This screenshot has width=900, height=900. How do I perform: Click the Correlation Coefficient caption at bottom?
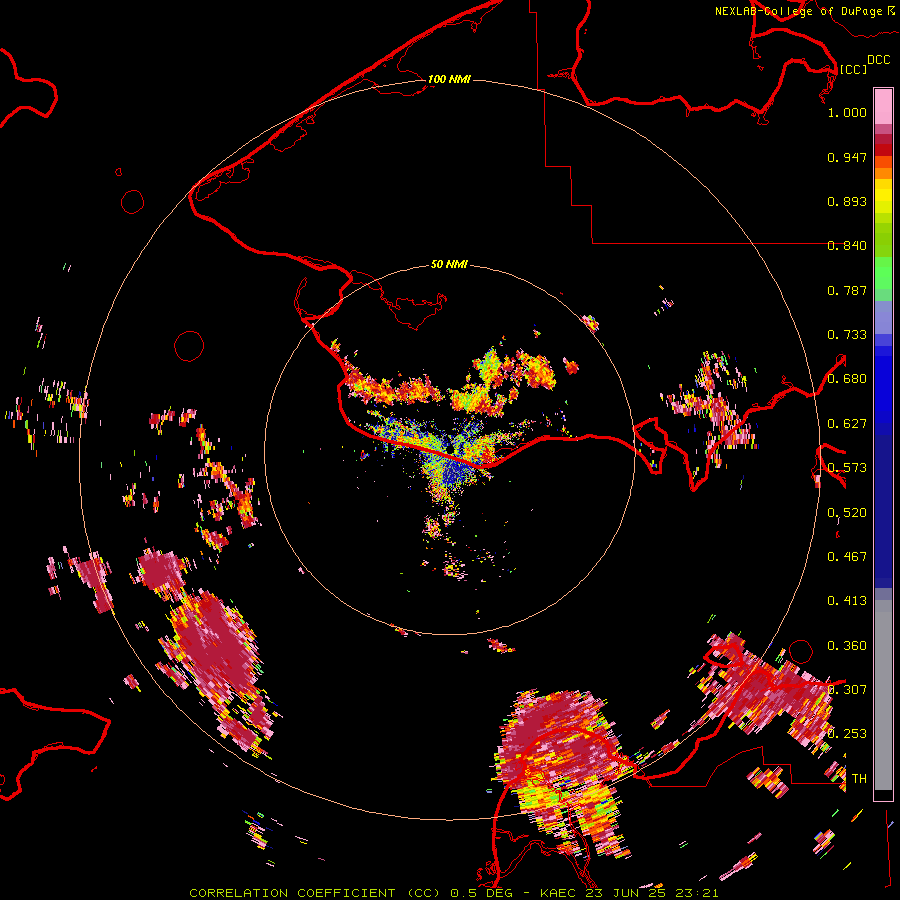click(x=453, y=893)
